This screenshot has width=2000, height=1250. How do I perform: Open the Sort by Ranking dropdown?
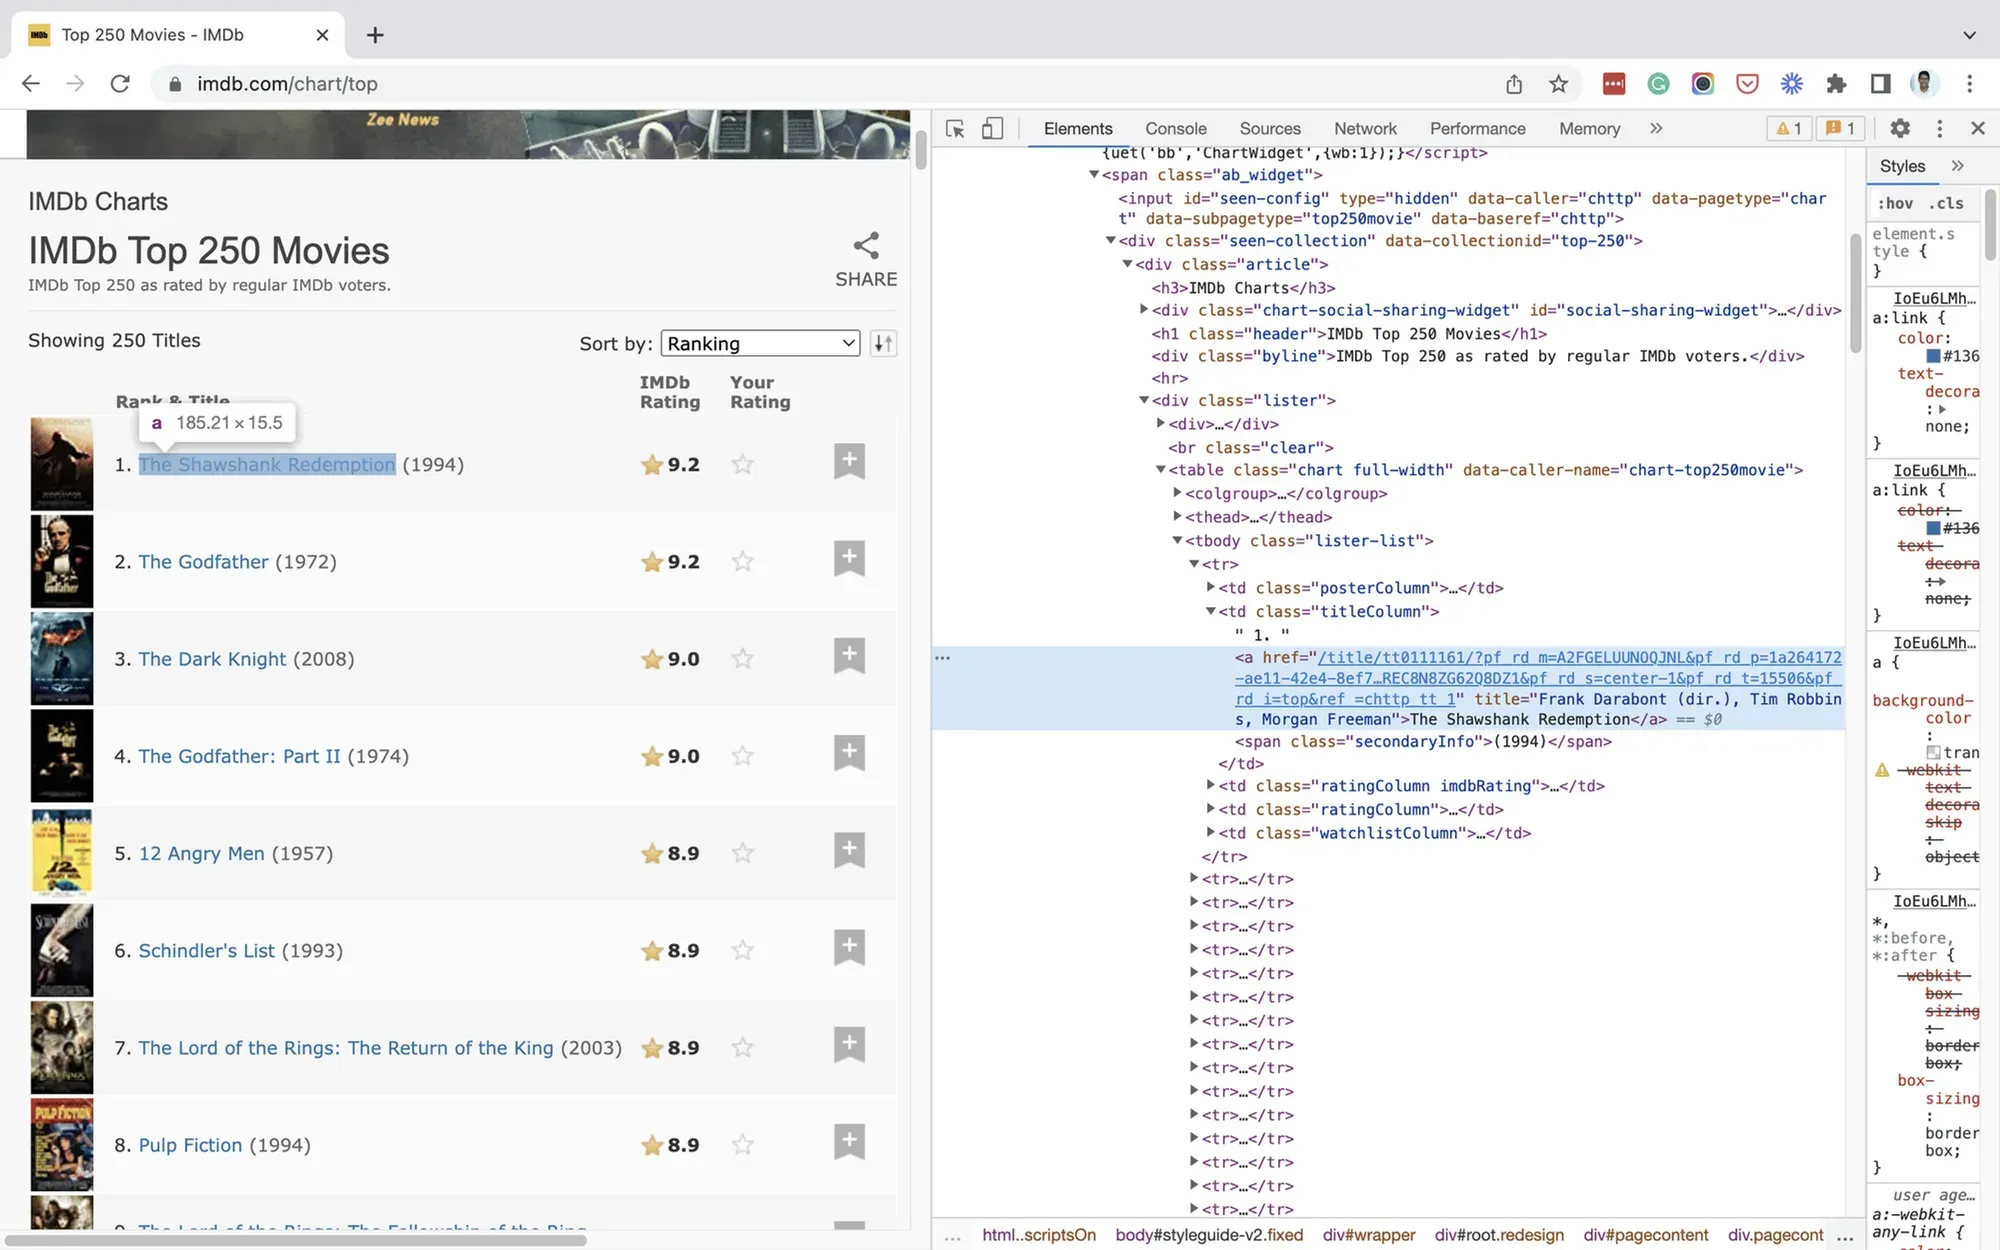(x=760, y=344)
